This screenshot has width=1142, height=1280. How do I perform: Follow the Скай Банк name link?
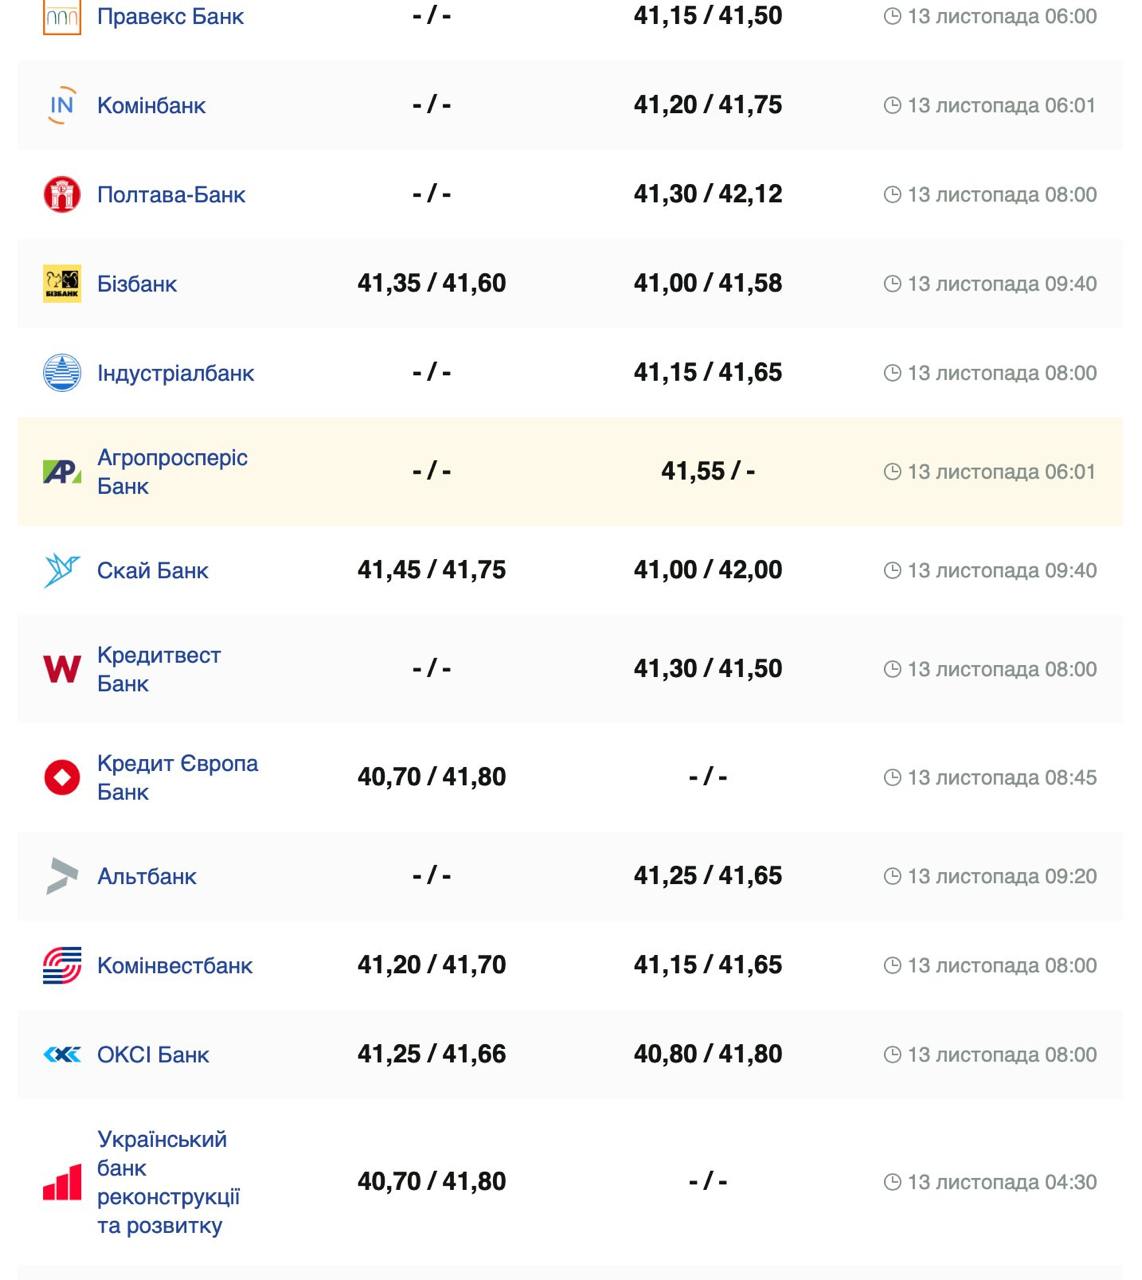pos(153,570)
